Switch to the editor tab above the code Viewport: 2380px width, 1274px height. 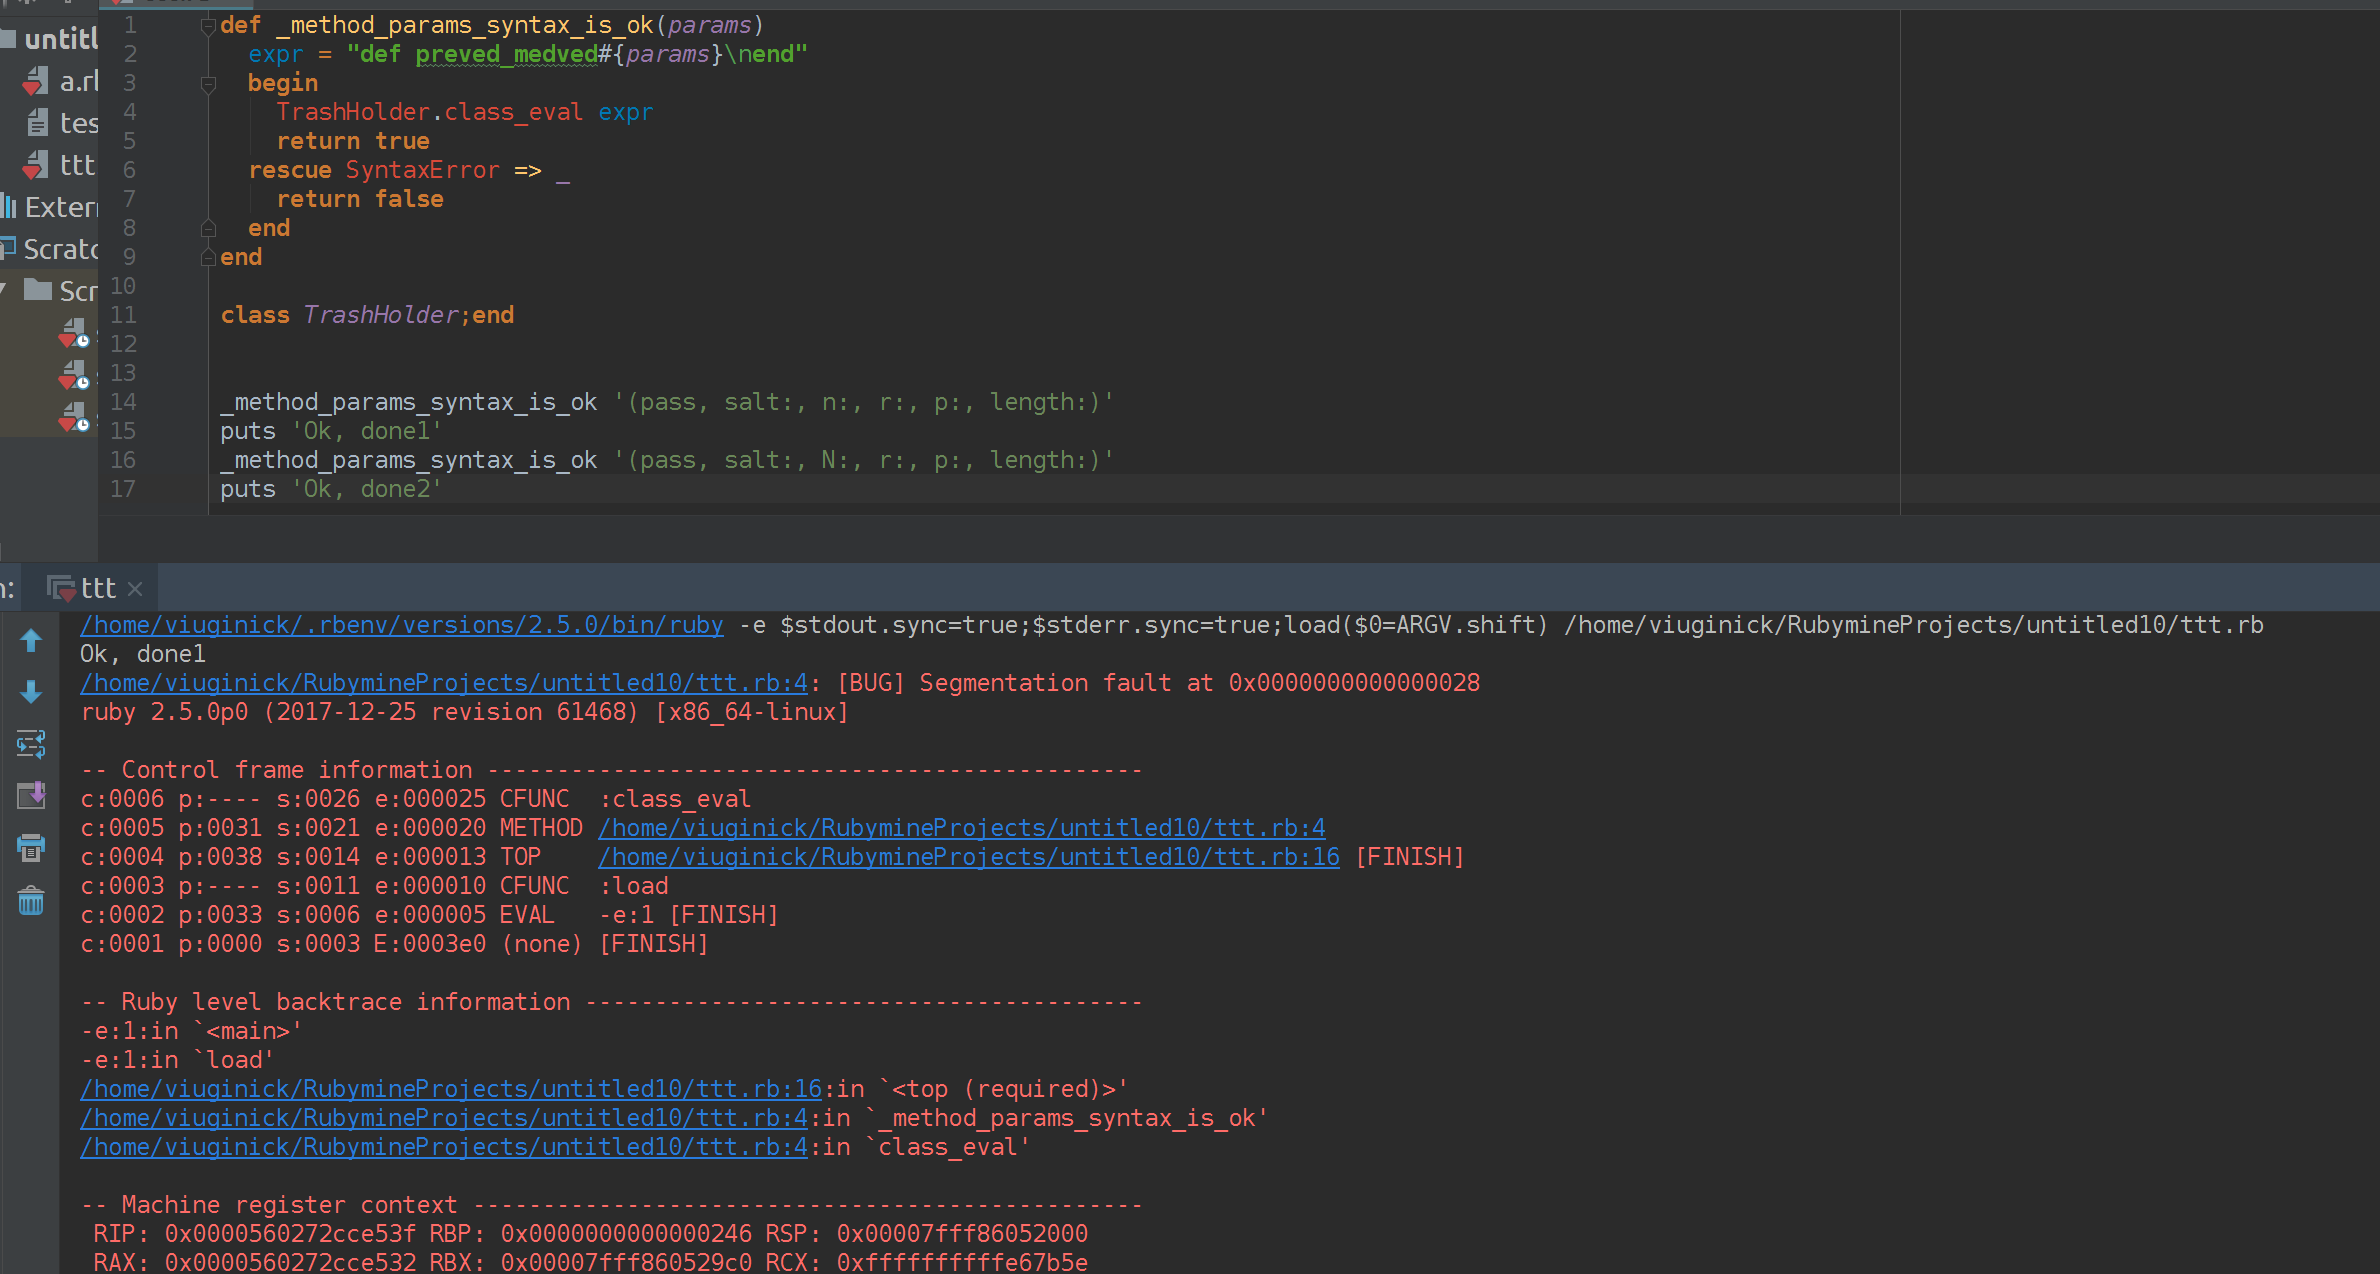[175, 3]
